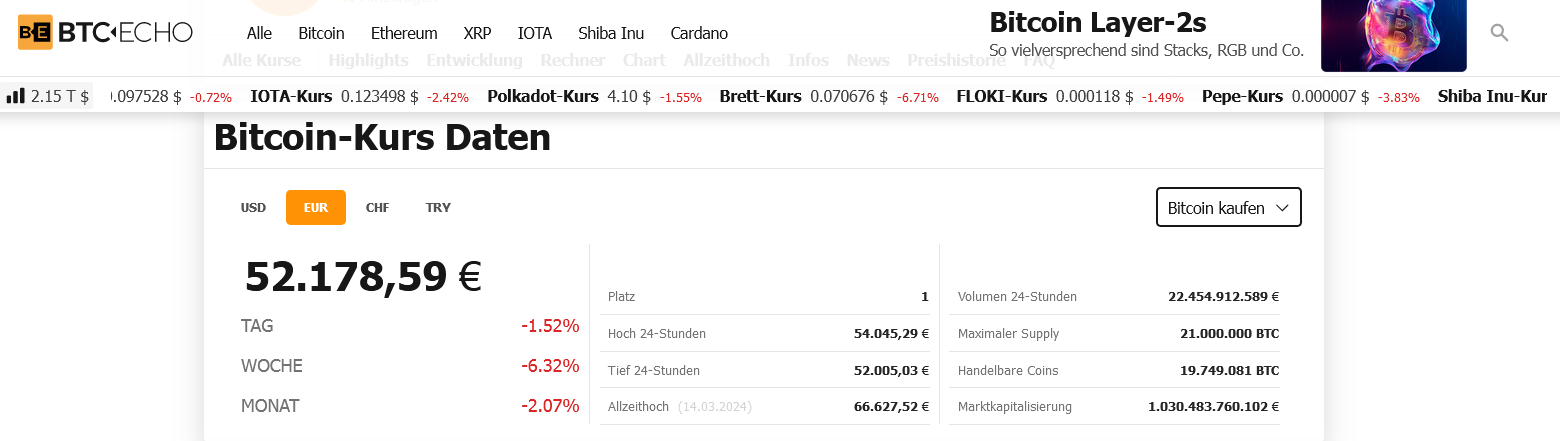
Task: Select USD currency toggle
Action: (x=253, y=208)
